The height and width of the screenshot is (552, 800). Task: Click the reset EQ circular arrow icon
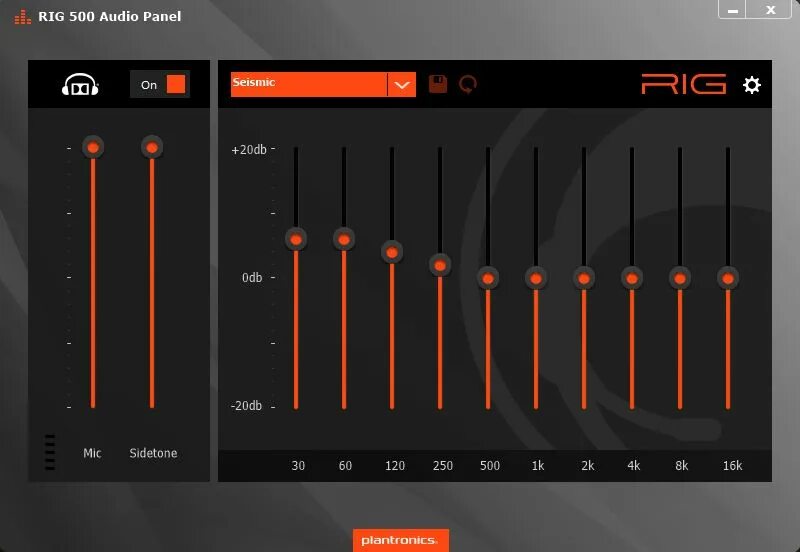(467, 84)
